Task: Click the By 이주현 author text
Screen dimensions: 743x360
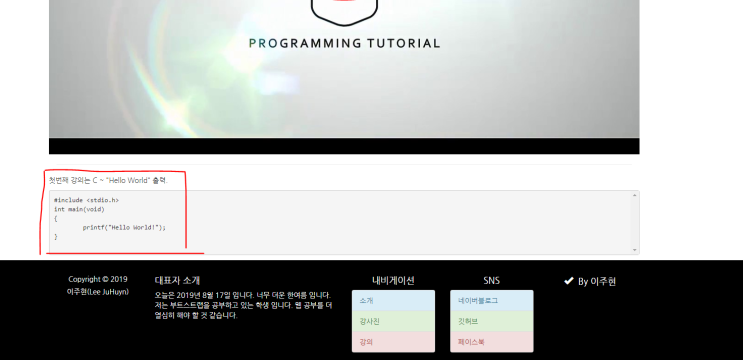Action: click(597, 281)
